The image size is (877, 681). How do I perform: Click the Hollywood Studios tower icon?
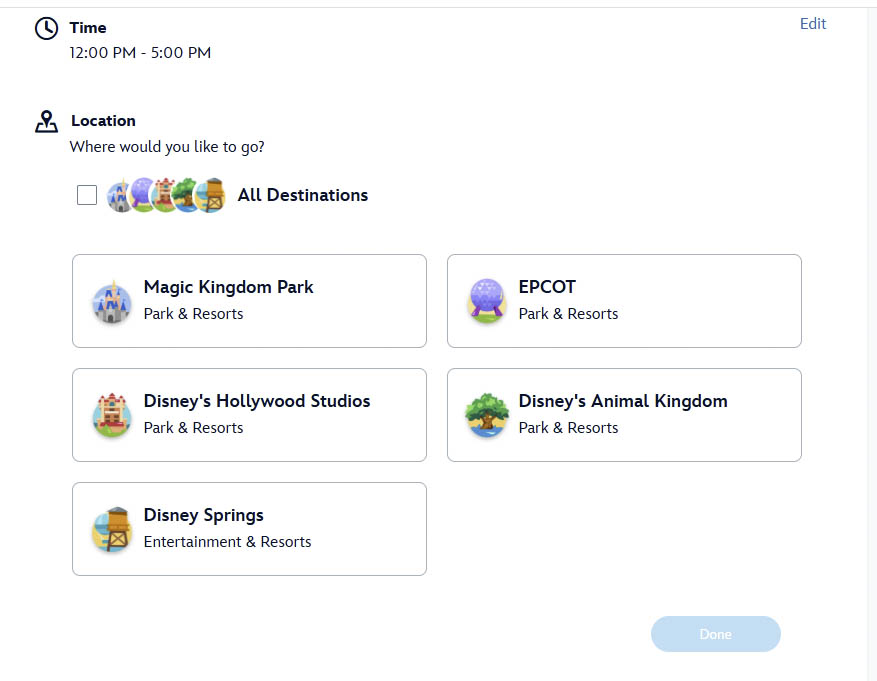point(112,416)
